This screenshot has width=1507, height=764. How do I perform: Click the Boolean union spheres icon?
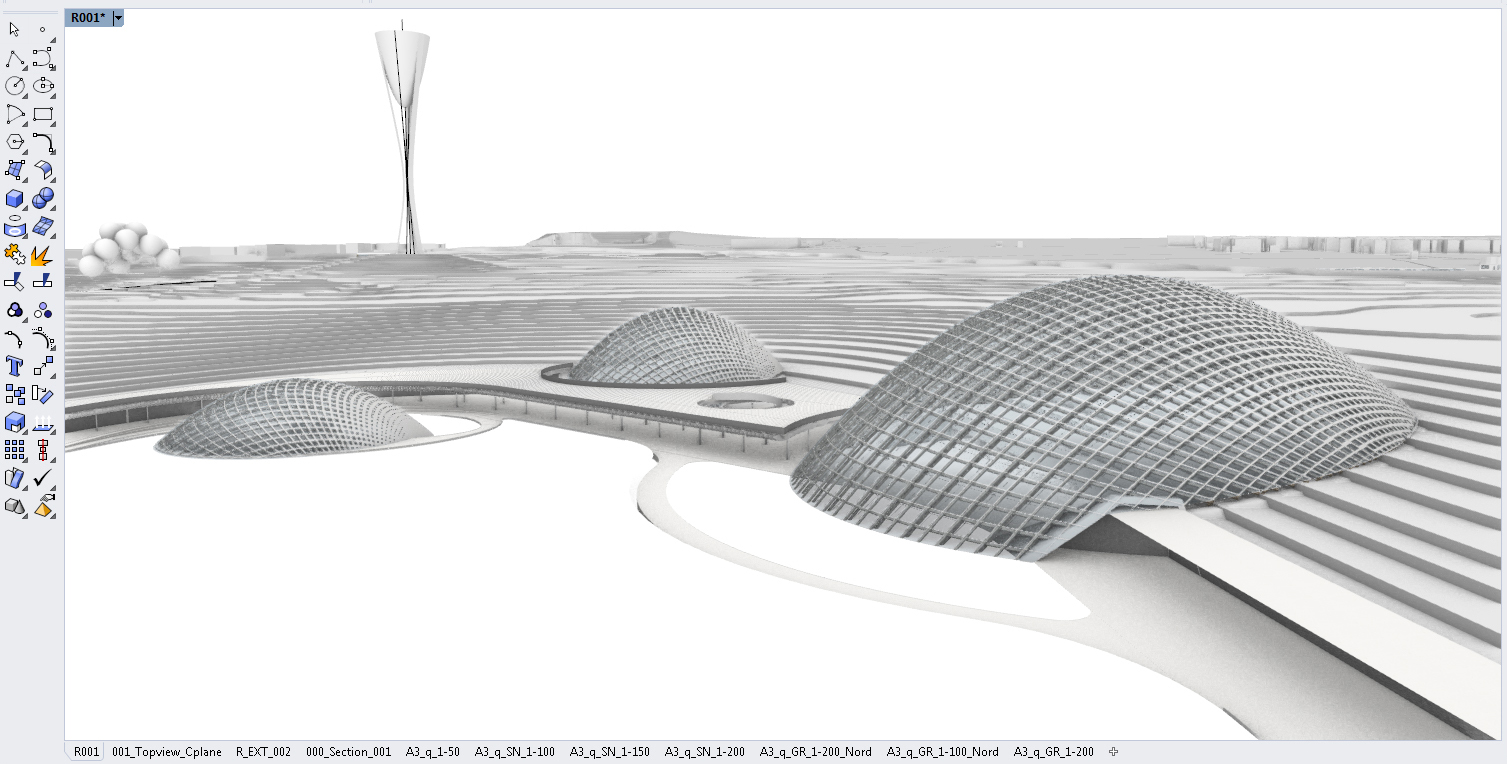pos(42,198)
